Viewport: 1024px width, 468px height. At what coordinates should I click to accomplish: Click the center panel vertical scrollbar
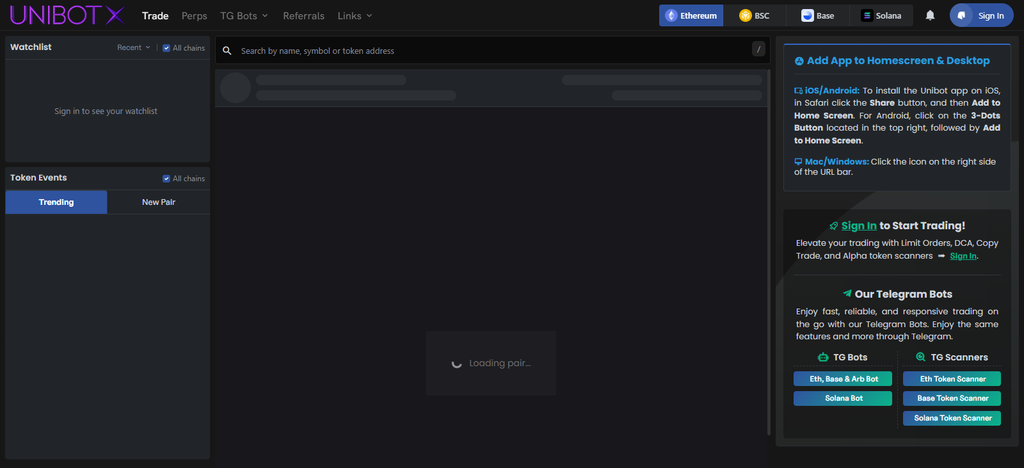pyautogui.click(x=769, y=252)
